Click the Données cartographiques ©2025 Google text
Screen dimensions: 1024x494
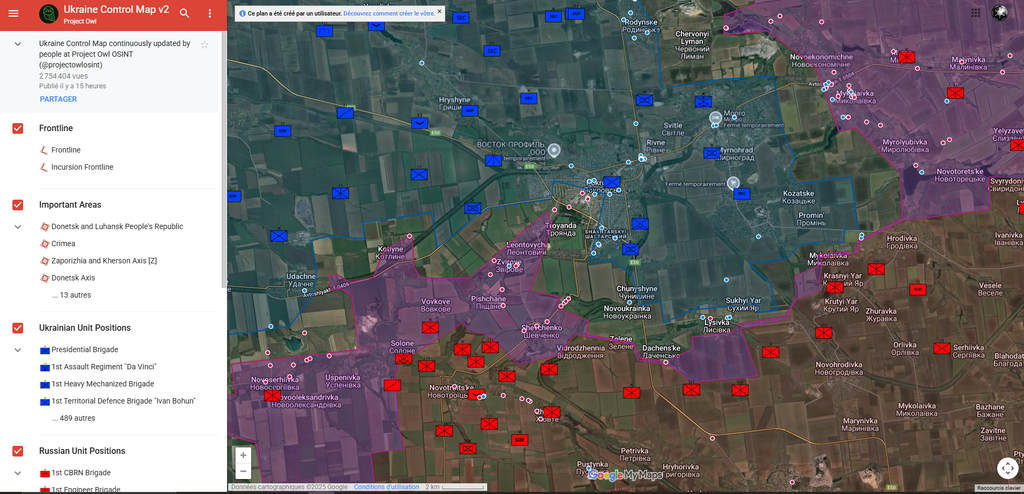point(289,487)
